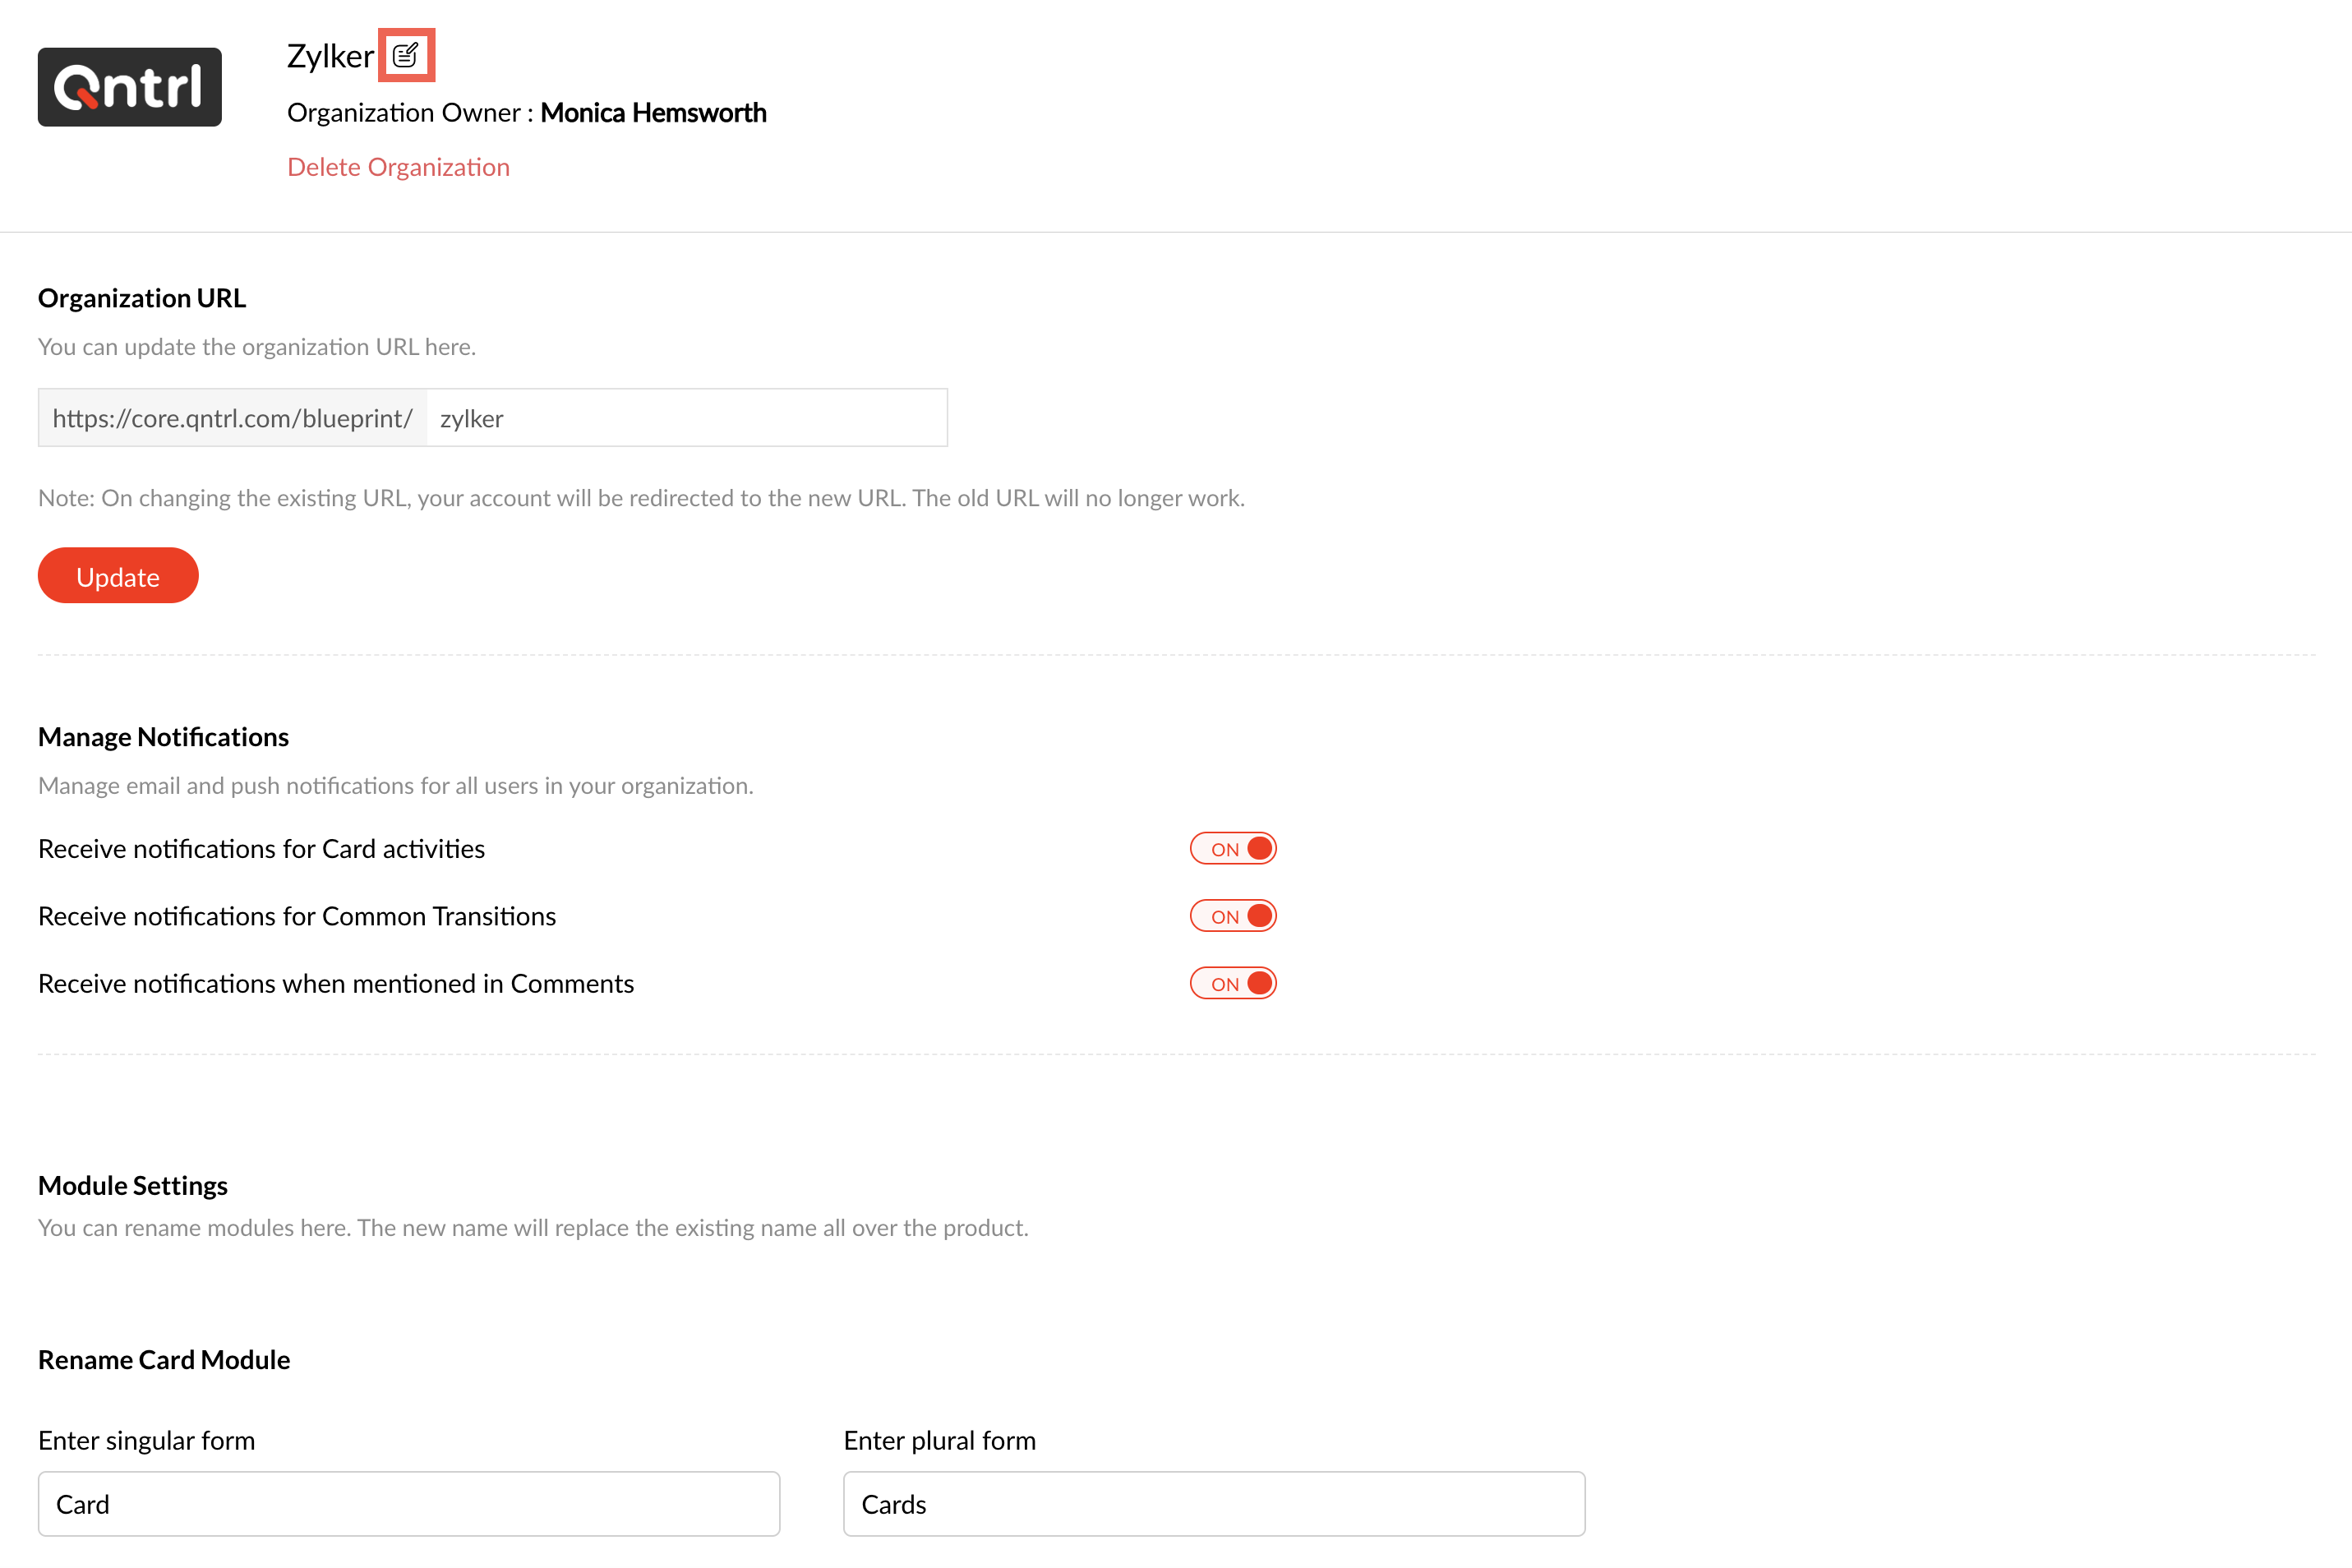This screenshot has width=2352, height=1568.
Task: Click the zylker organization URL input field
Action: pyautogui.click(x=686, y=418)
